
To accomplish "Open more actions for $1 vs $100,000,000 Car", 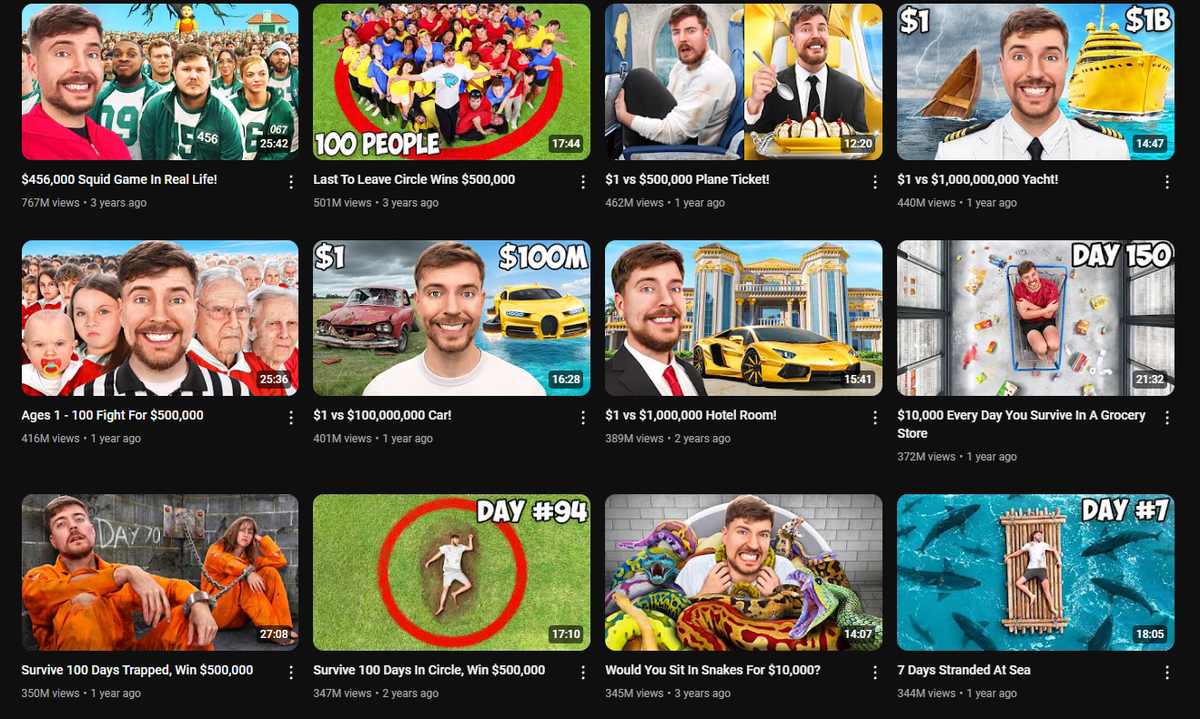I will (583, 417).
